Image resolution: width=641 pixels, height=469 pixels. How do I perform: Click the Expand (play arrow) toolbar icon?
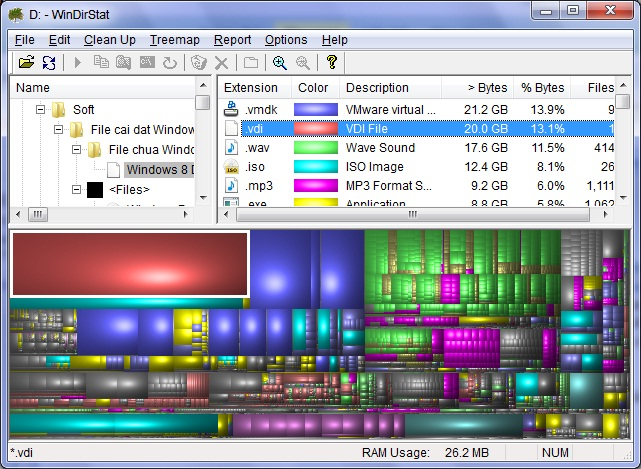78,63
